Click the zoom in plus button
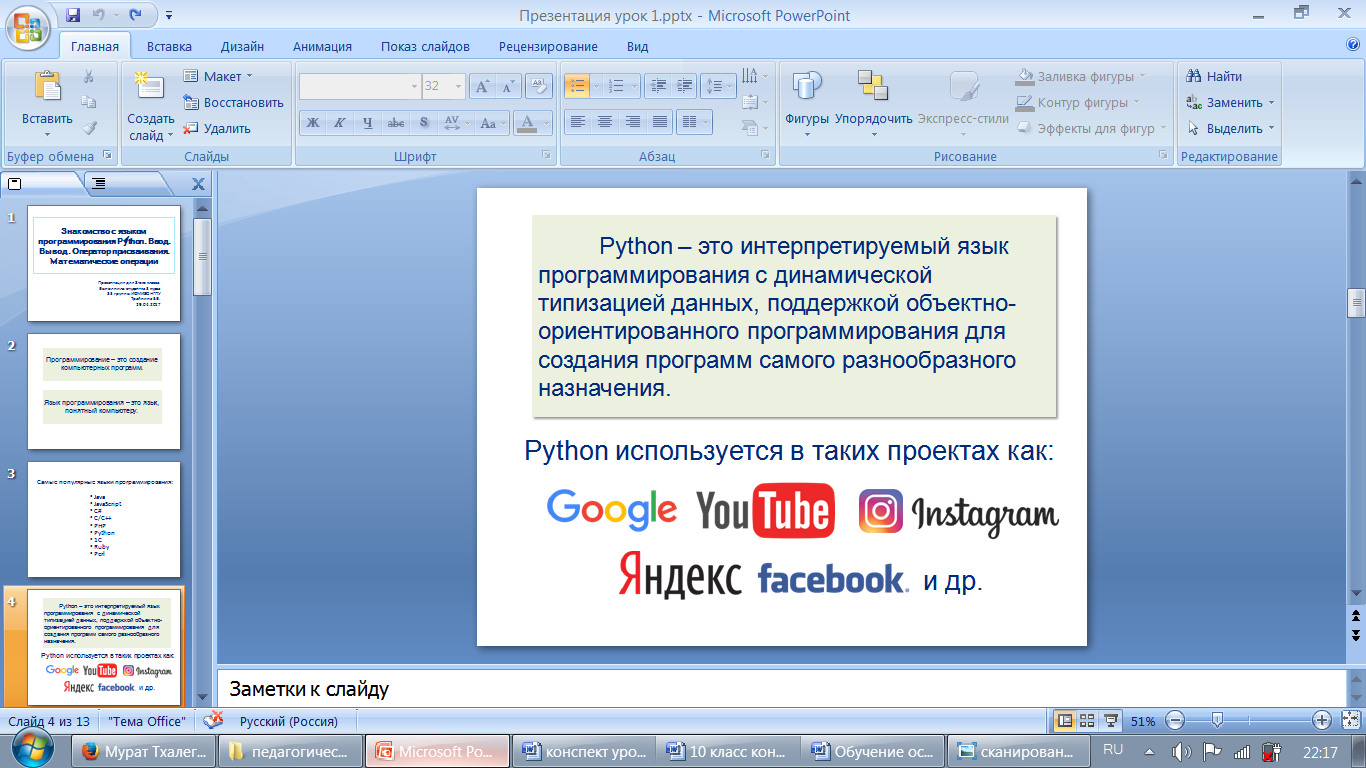The image size is (1366, 768). 1322,720
